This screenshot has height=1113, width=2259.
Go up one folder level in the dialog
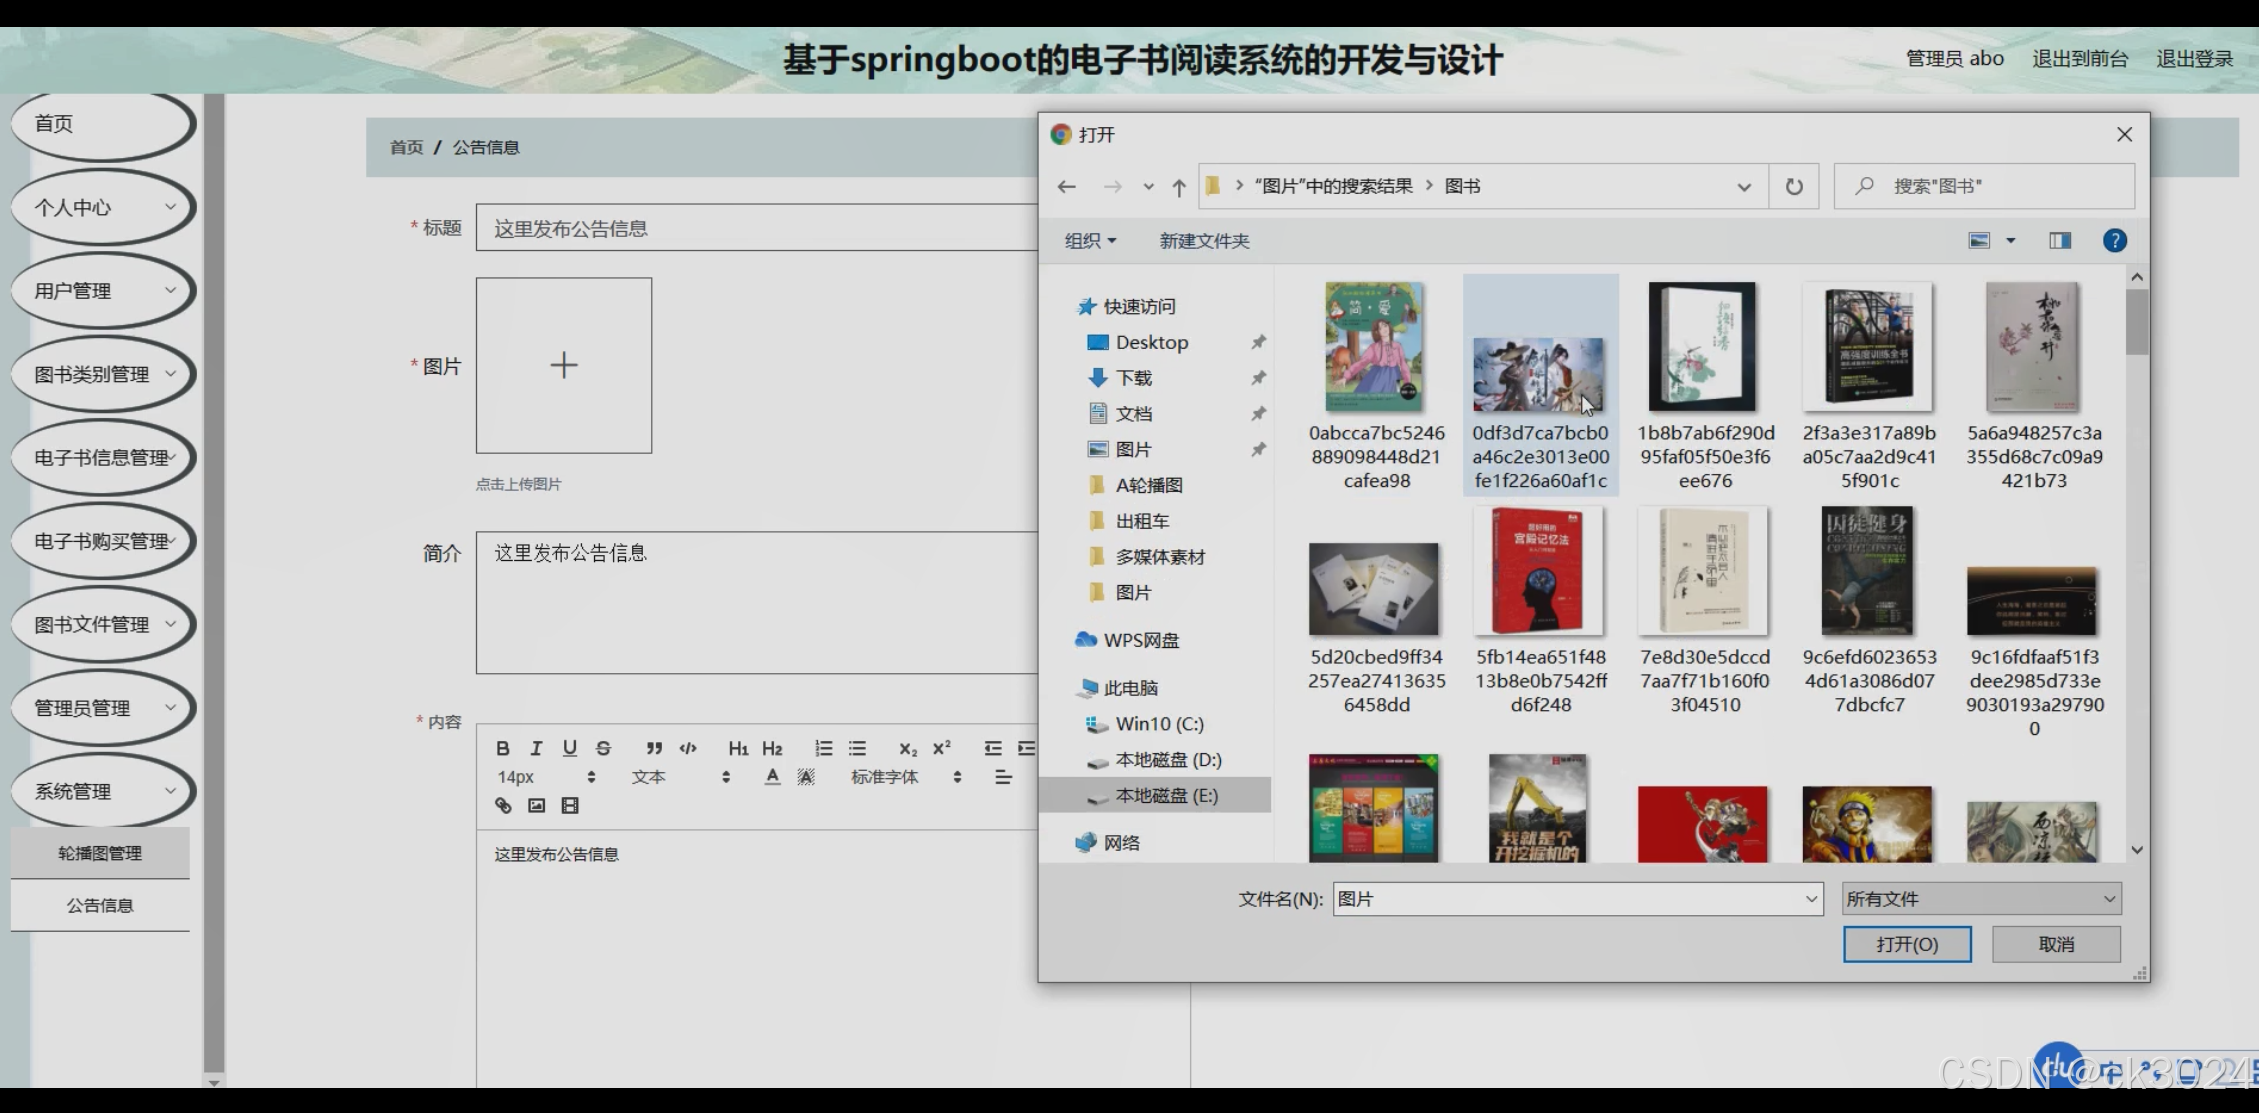tap(1179, 187)
